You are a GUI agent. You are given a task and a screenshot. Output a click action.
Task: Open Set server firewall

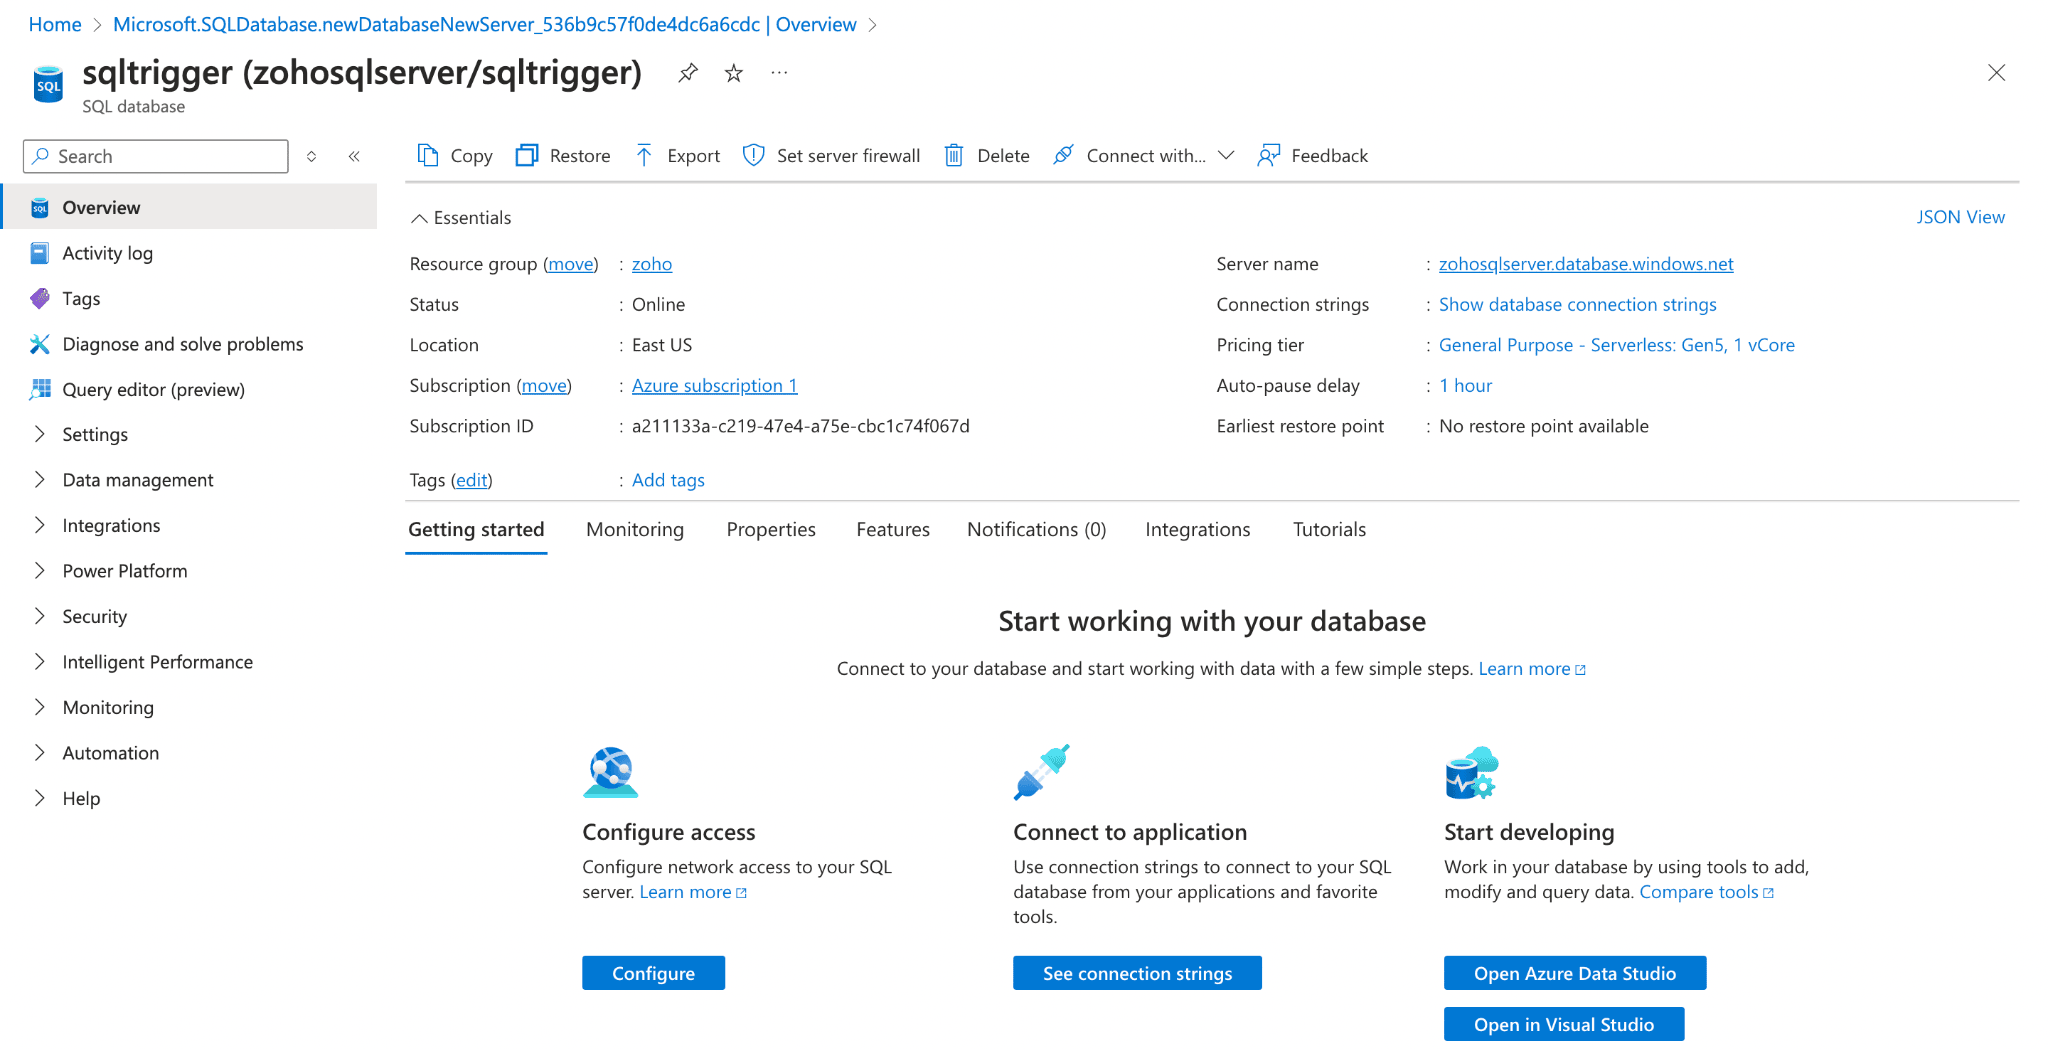coord(831,155)
